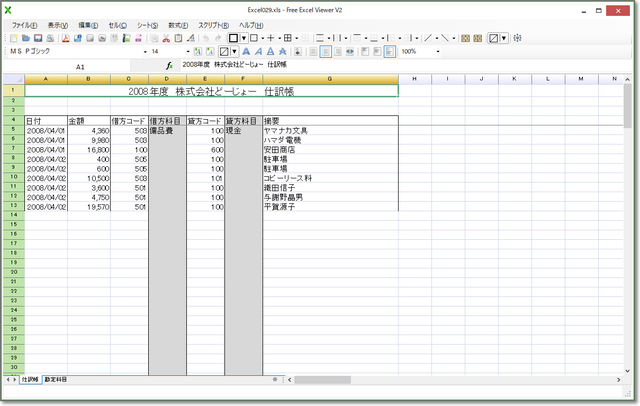Click the save disk icon

pyautogui.click(x=38, y=38)
